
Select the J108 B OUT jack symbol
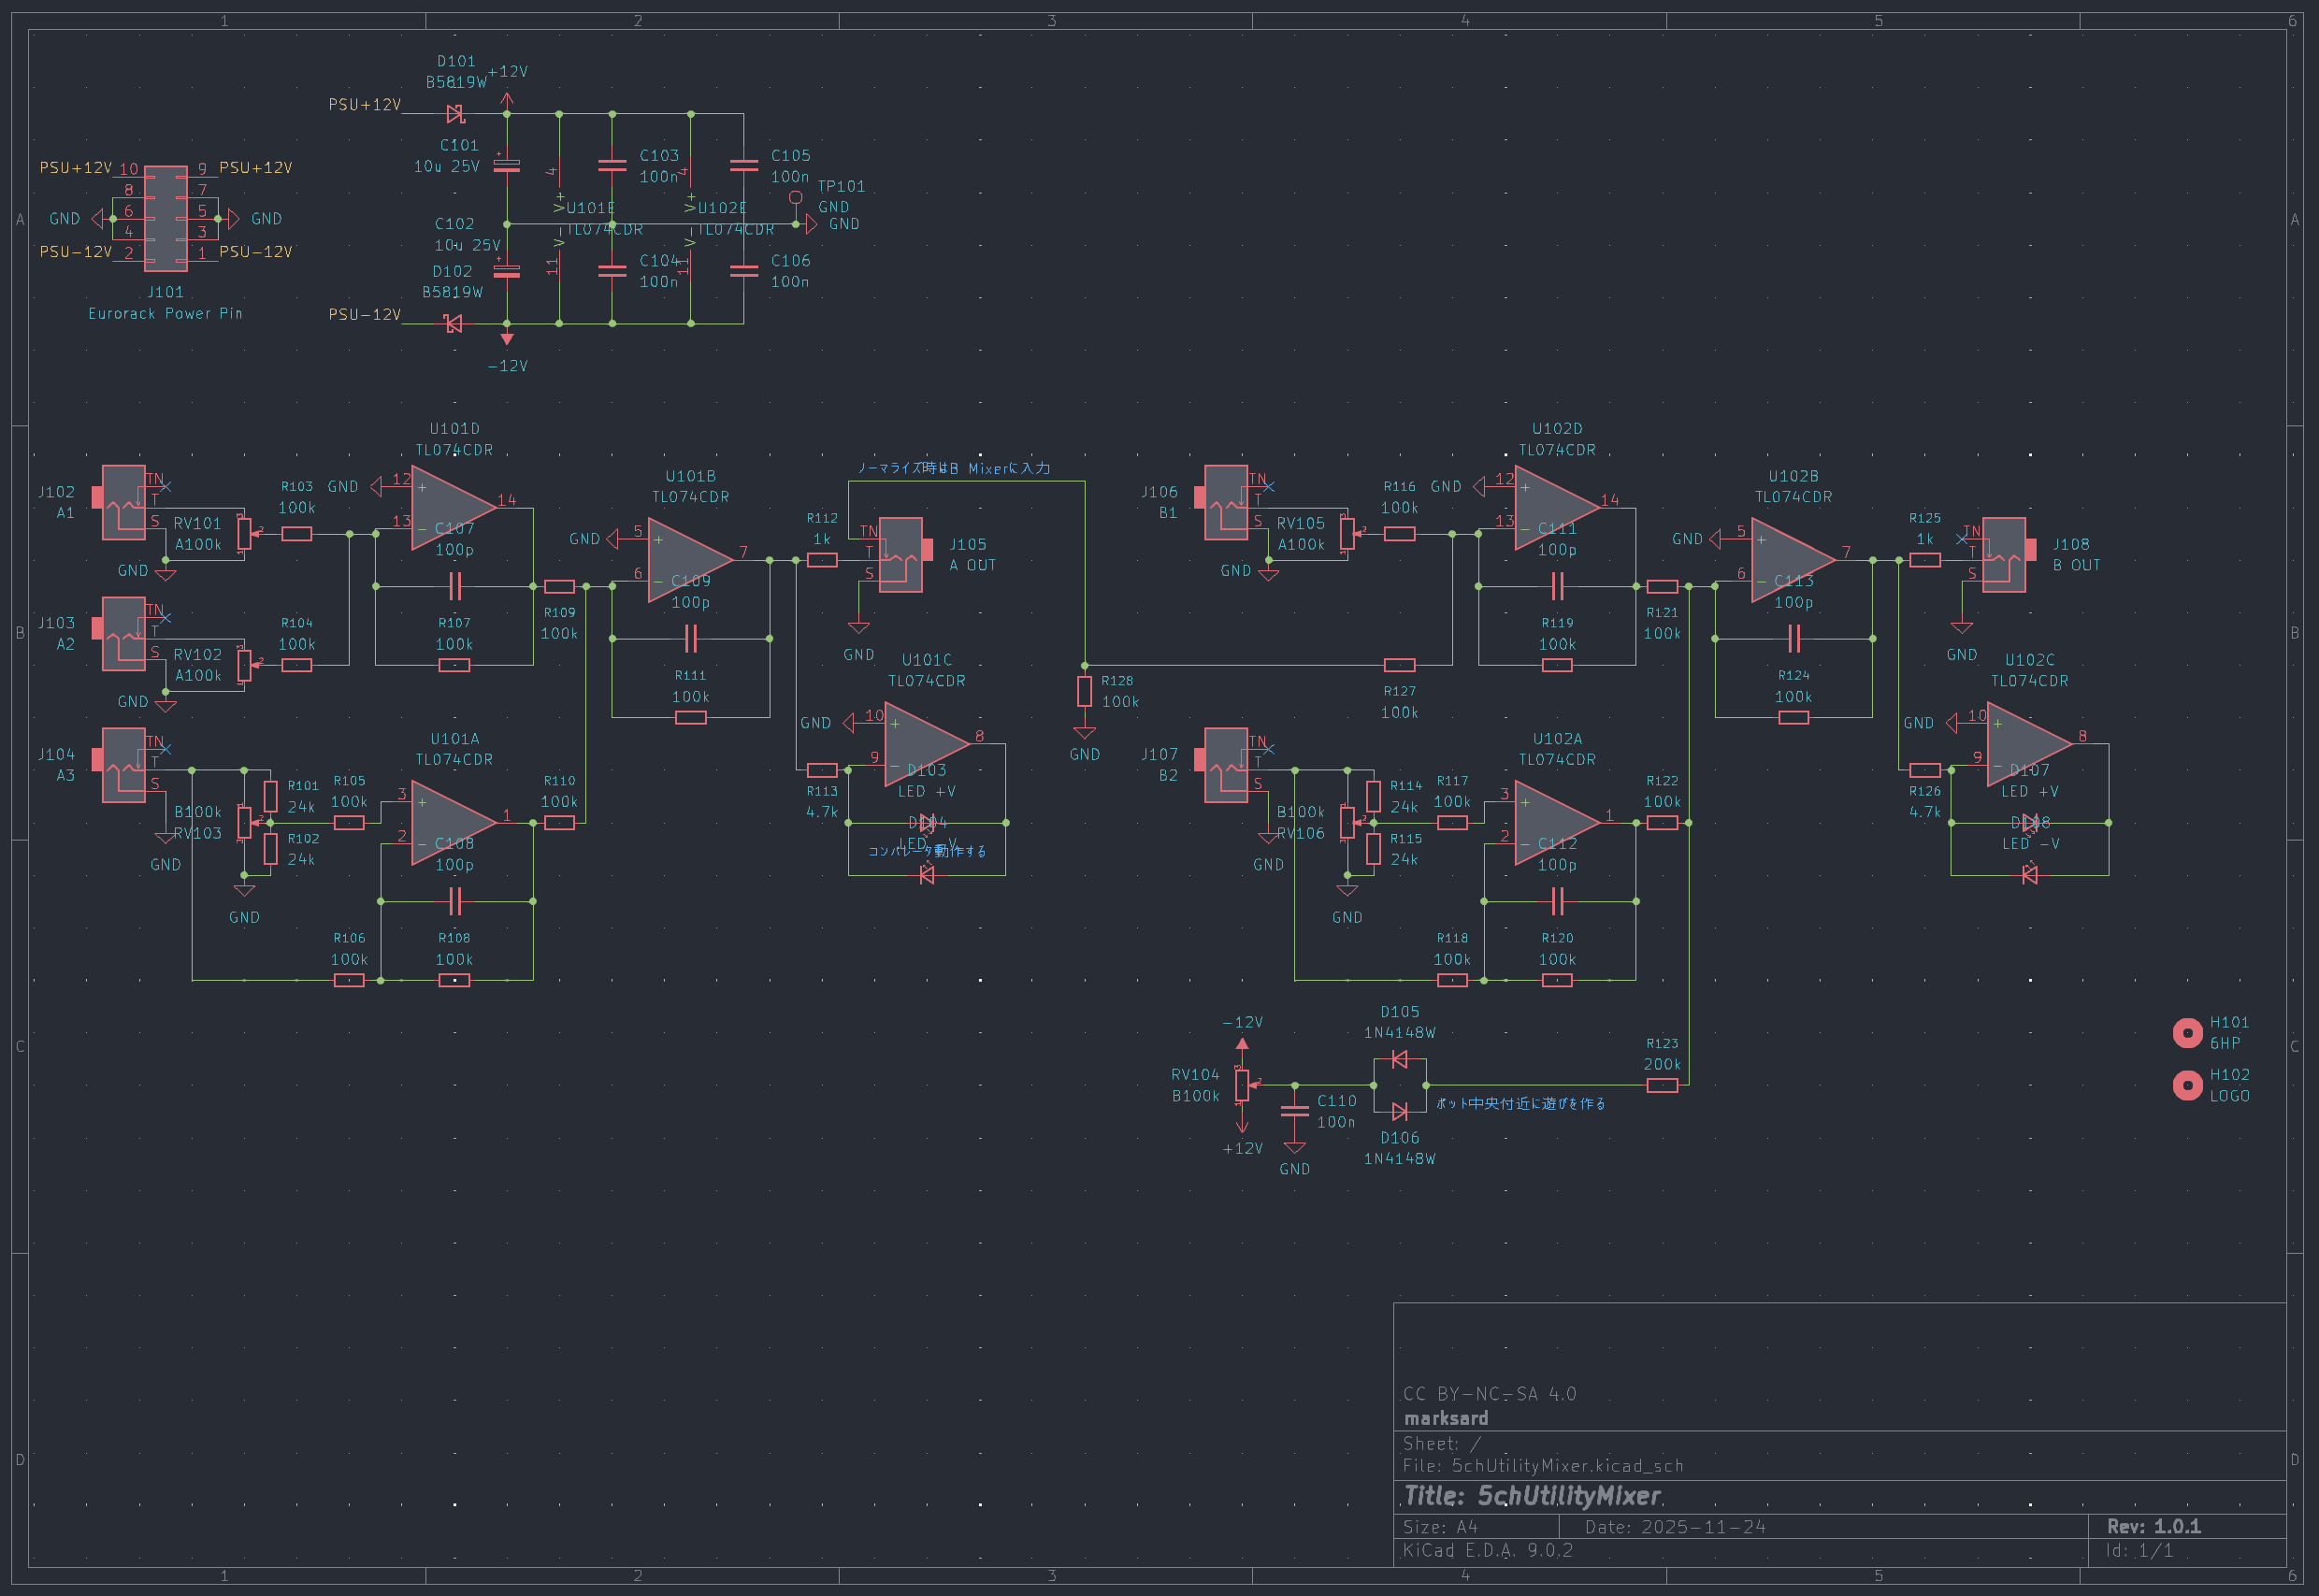pyautogui.click(x=2003, y=555)
